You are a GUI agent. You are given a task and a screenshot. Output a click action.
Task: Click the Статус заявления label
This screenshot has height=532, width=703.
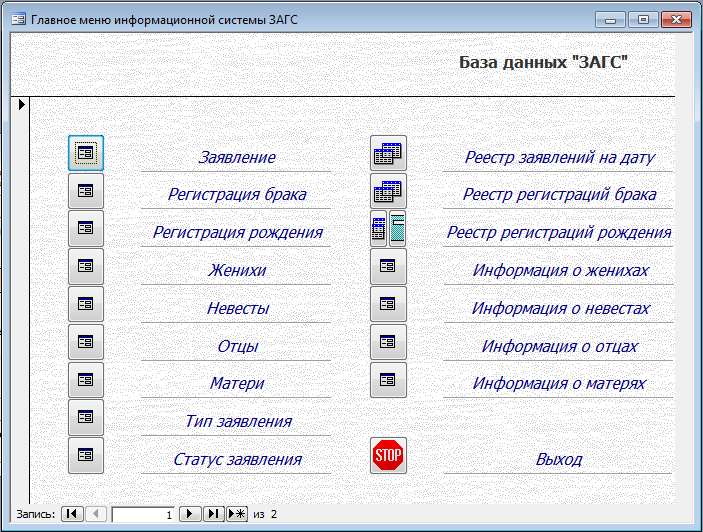coord(238,459)
